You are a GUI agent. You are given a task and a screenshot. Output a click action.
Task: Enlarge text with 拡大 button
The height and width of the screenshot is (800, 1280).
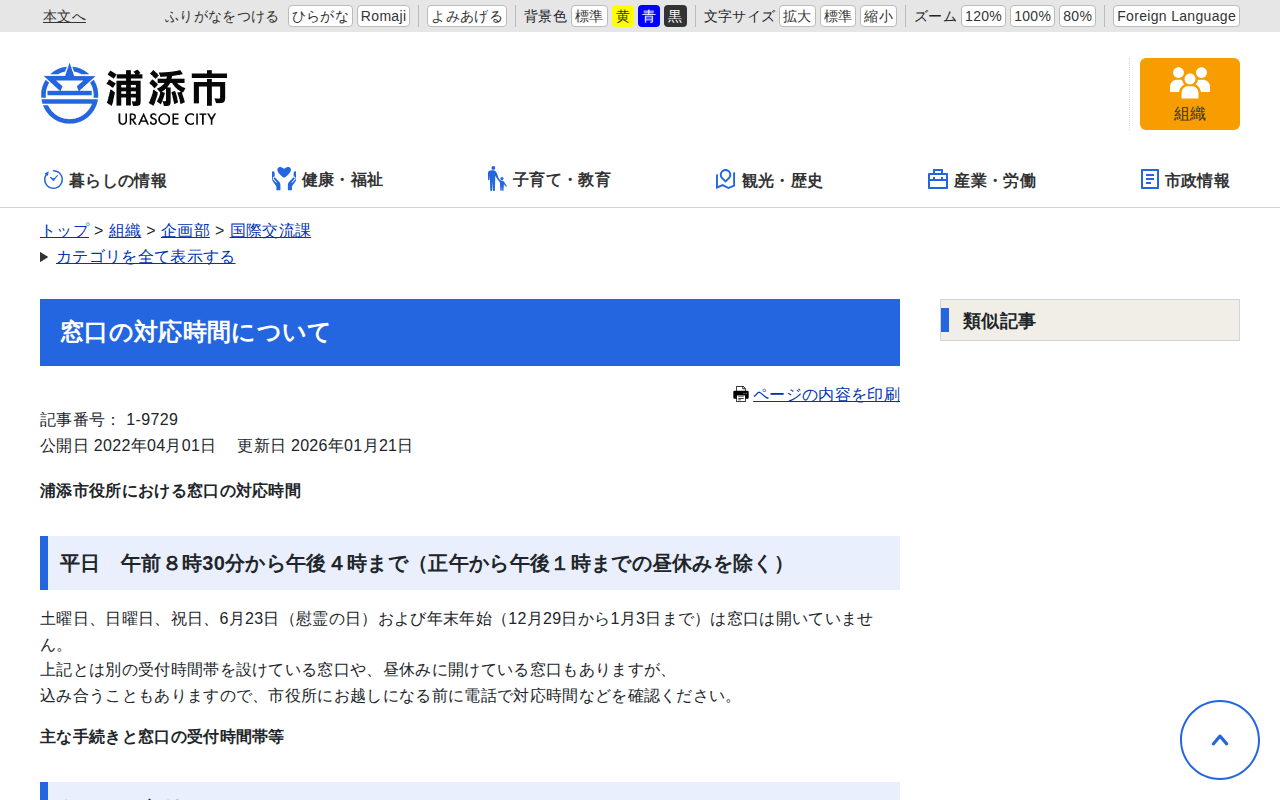click(797, 16)
